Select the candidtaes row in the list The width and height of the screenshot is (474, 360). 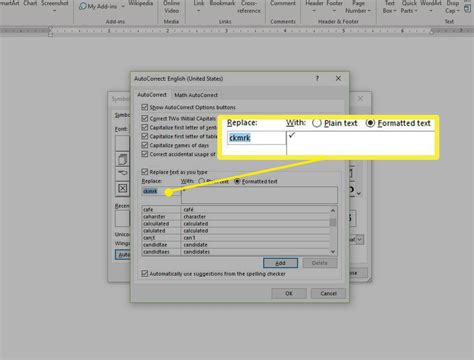click(x=235, y=252)
